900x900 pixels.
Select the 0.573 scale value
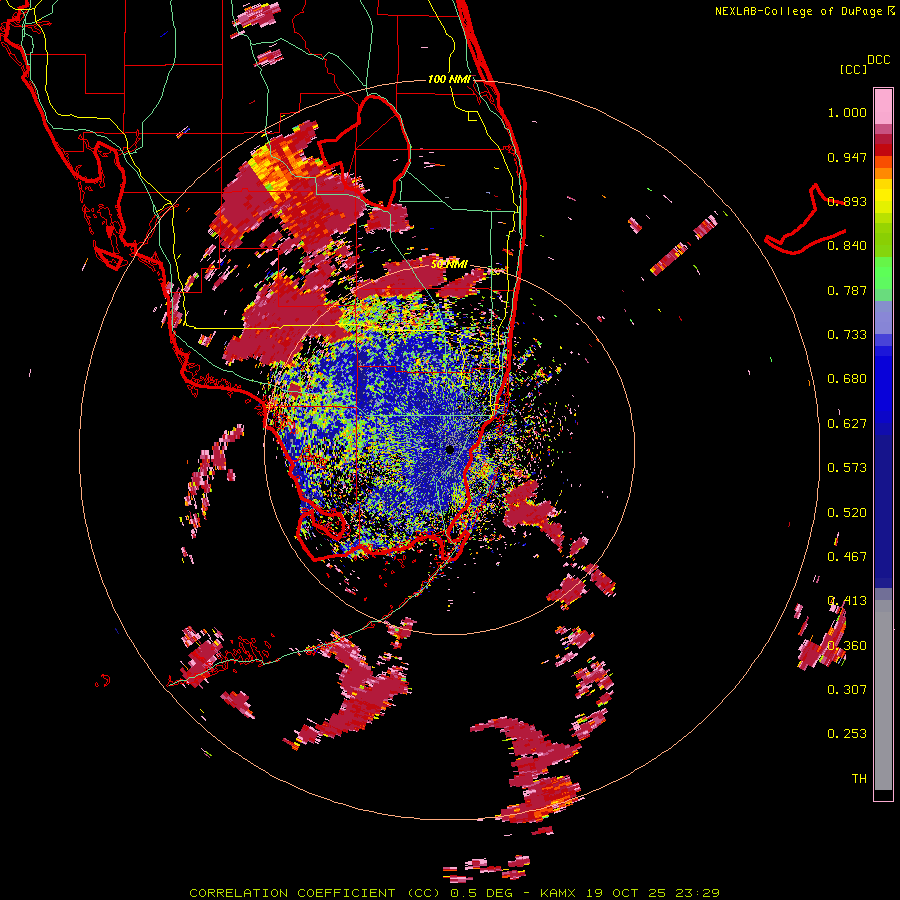[847, 468]
